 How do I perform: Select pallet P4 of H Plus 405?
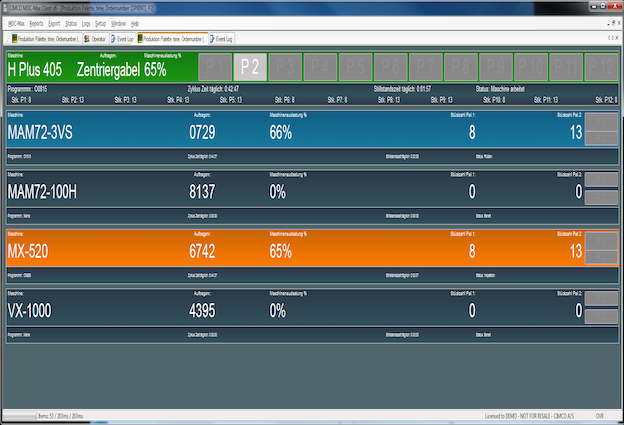pyautogui.click(x=320, y=67)
